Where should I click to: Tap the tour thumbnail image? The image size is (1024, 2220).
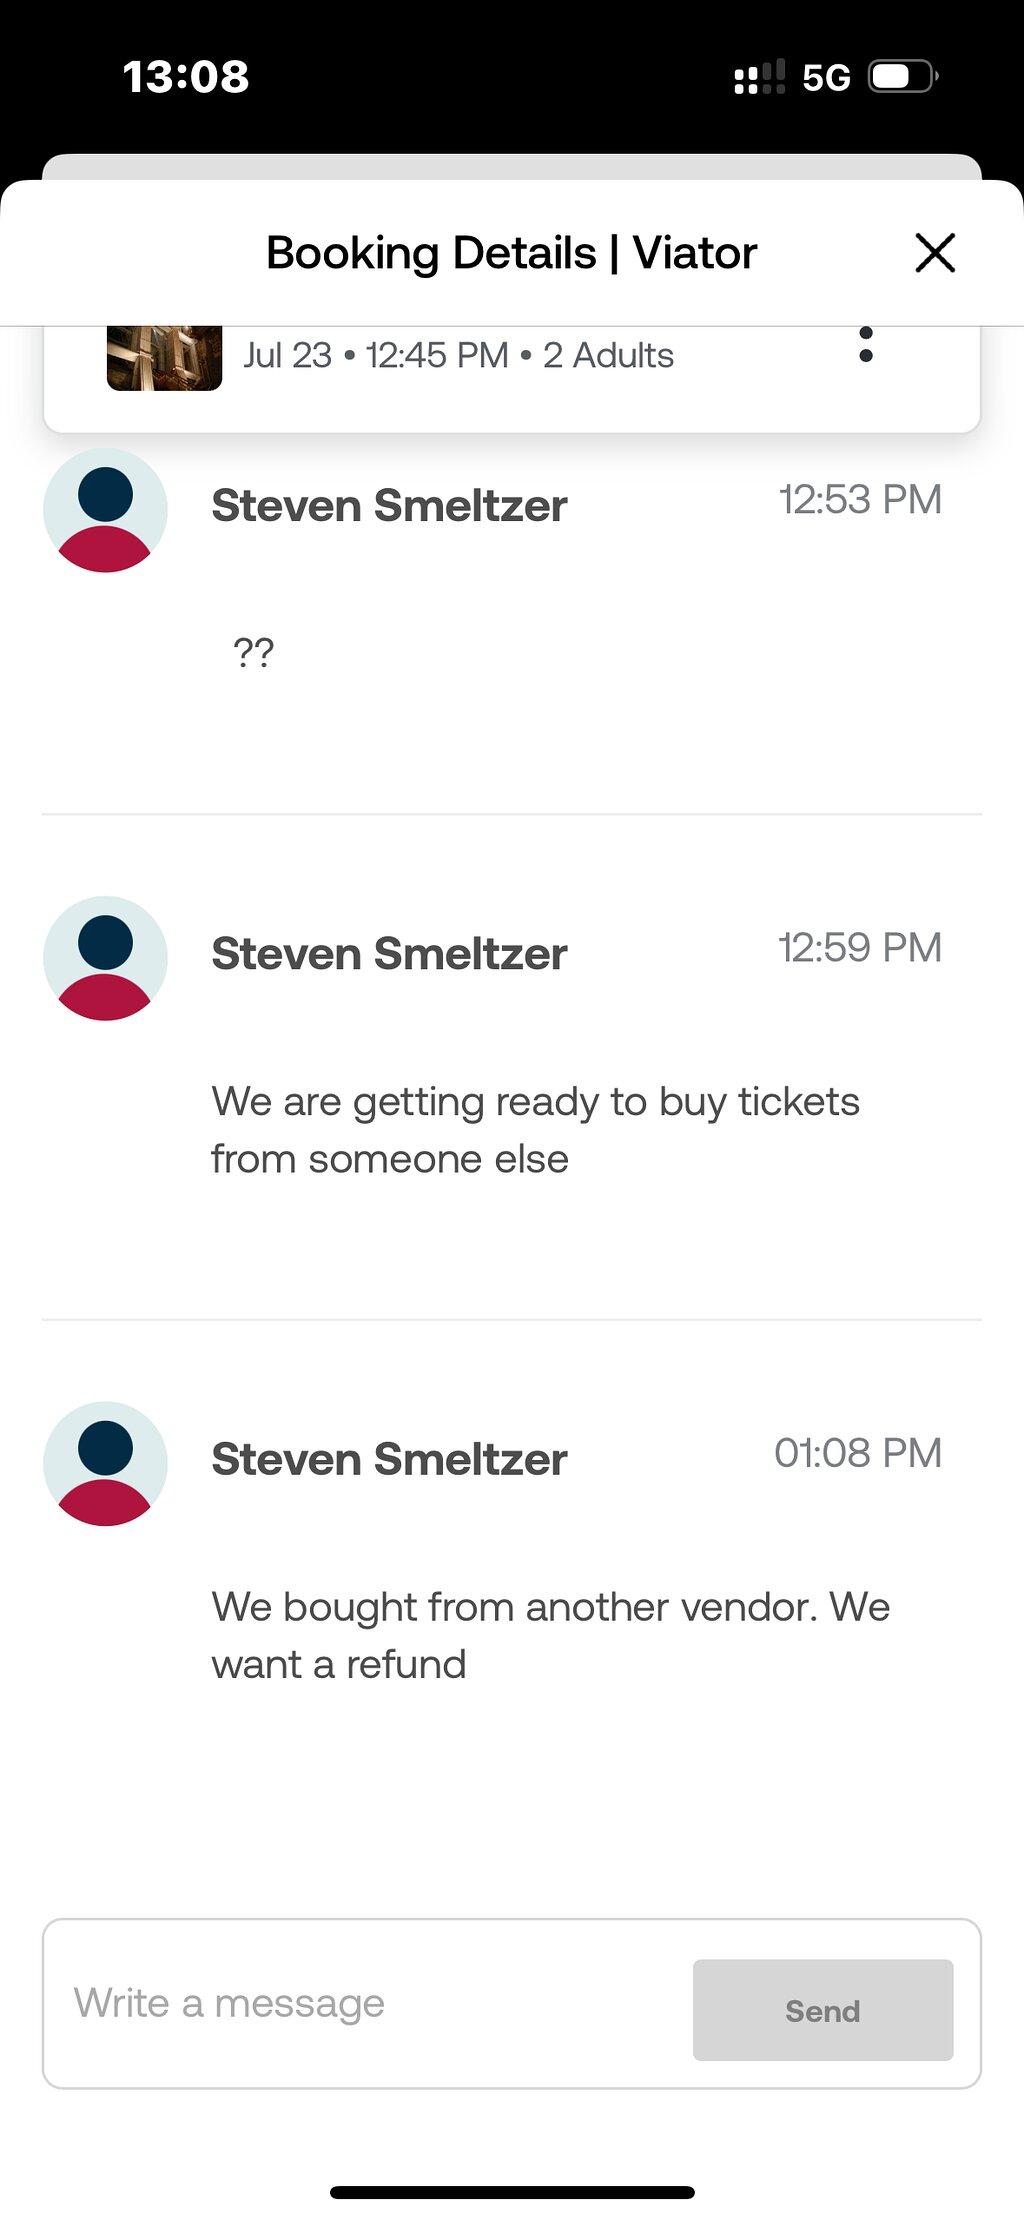pyautogui.click(x=164, y=357)
